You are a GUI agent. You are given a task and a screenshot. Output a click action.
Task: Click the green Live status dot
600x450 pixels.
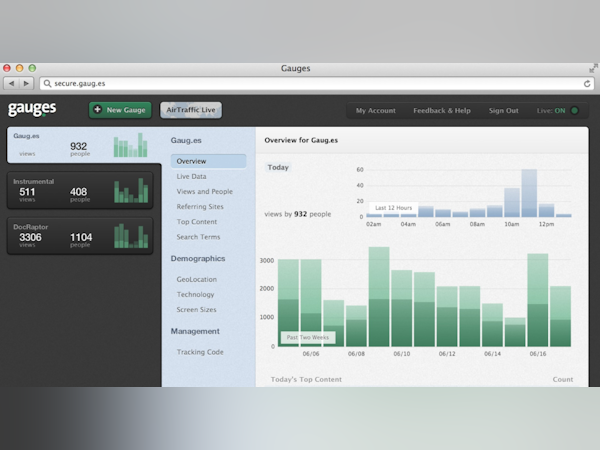coord(574,111)
